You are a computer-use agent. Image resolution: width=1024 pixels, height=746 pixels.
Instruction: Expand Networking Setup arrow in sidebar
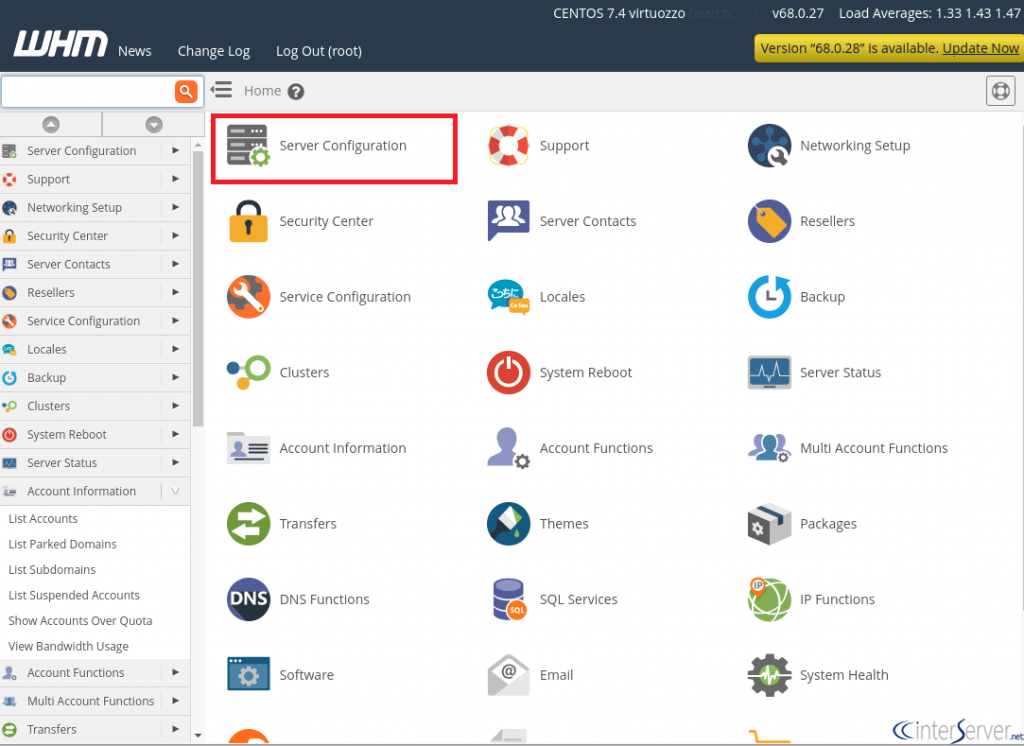pyautogui.click(x=175, y=207)
